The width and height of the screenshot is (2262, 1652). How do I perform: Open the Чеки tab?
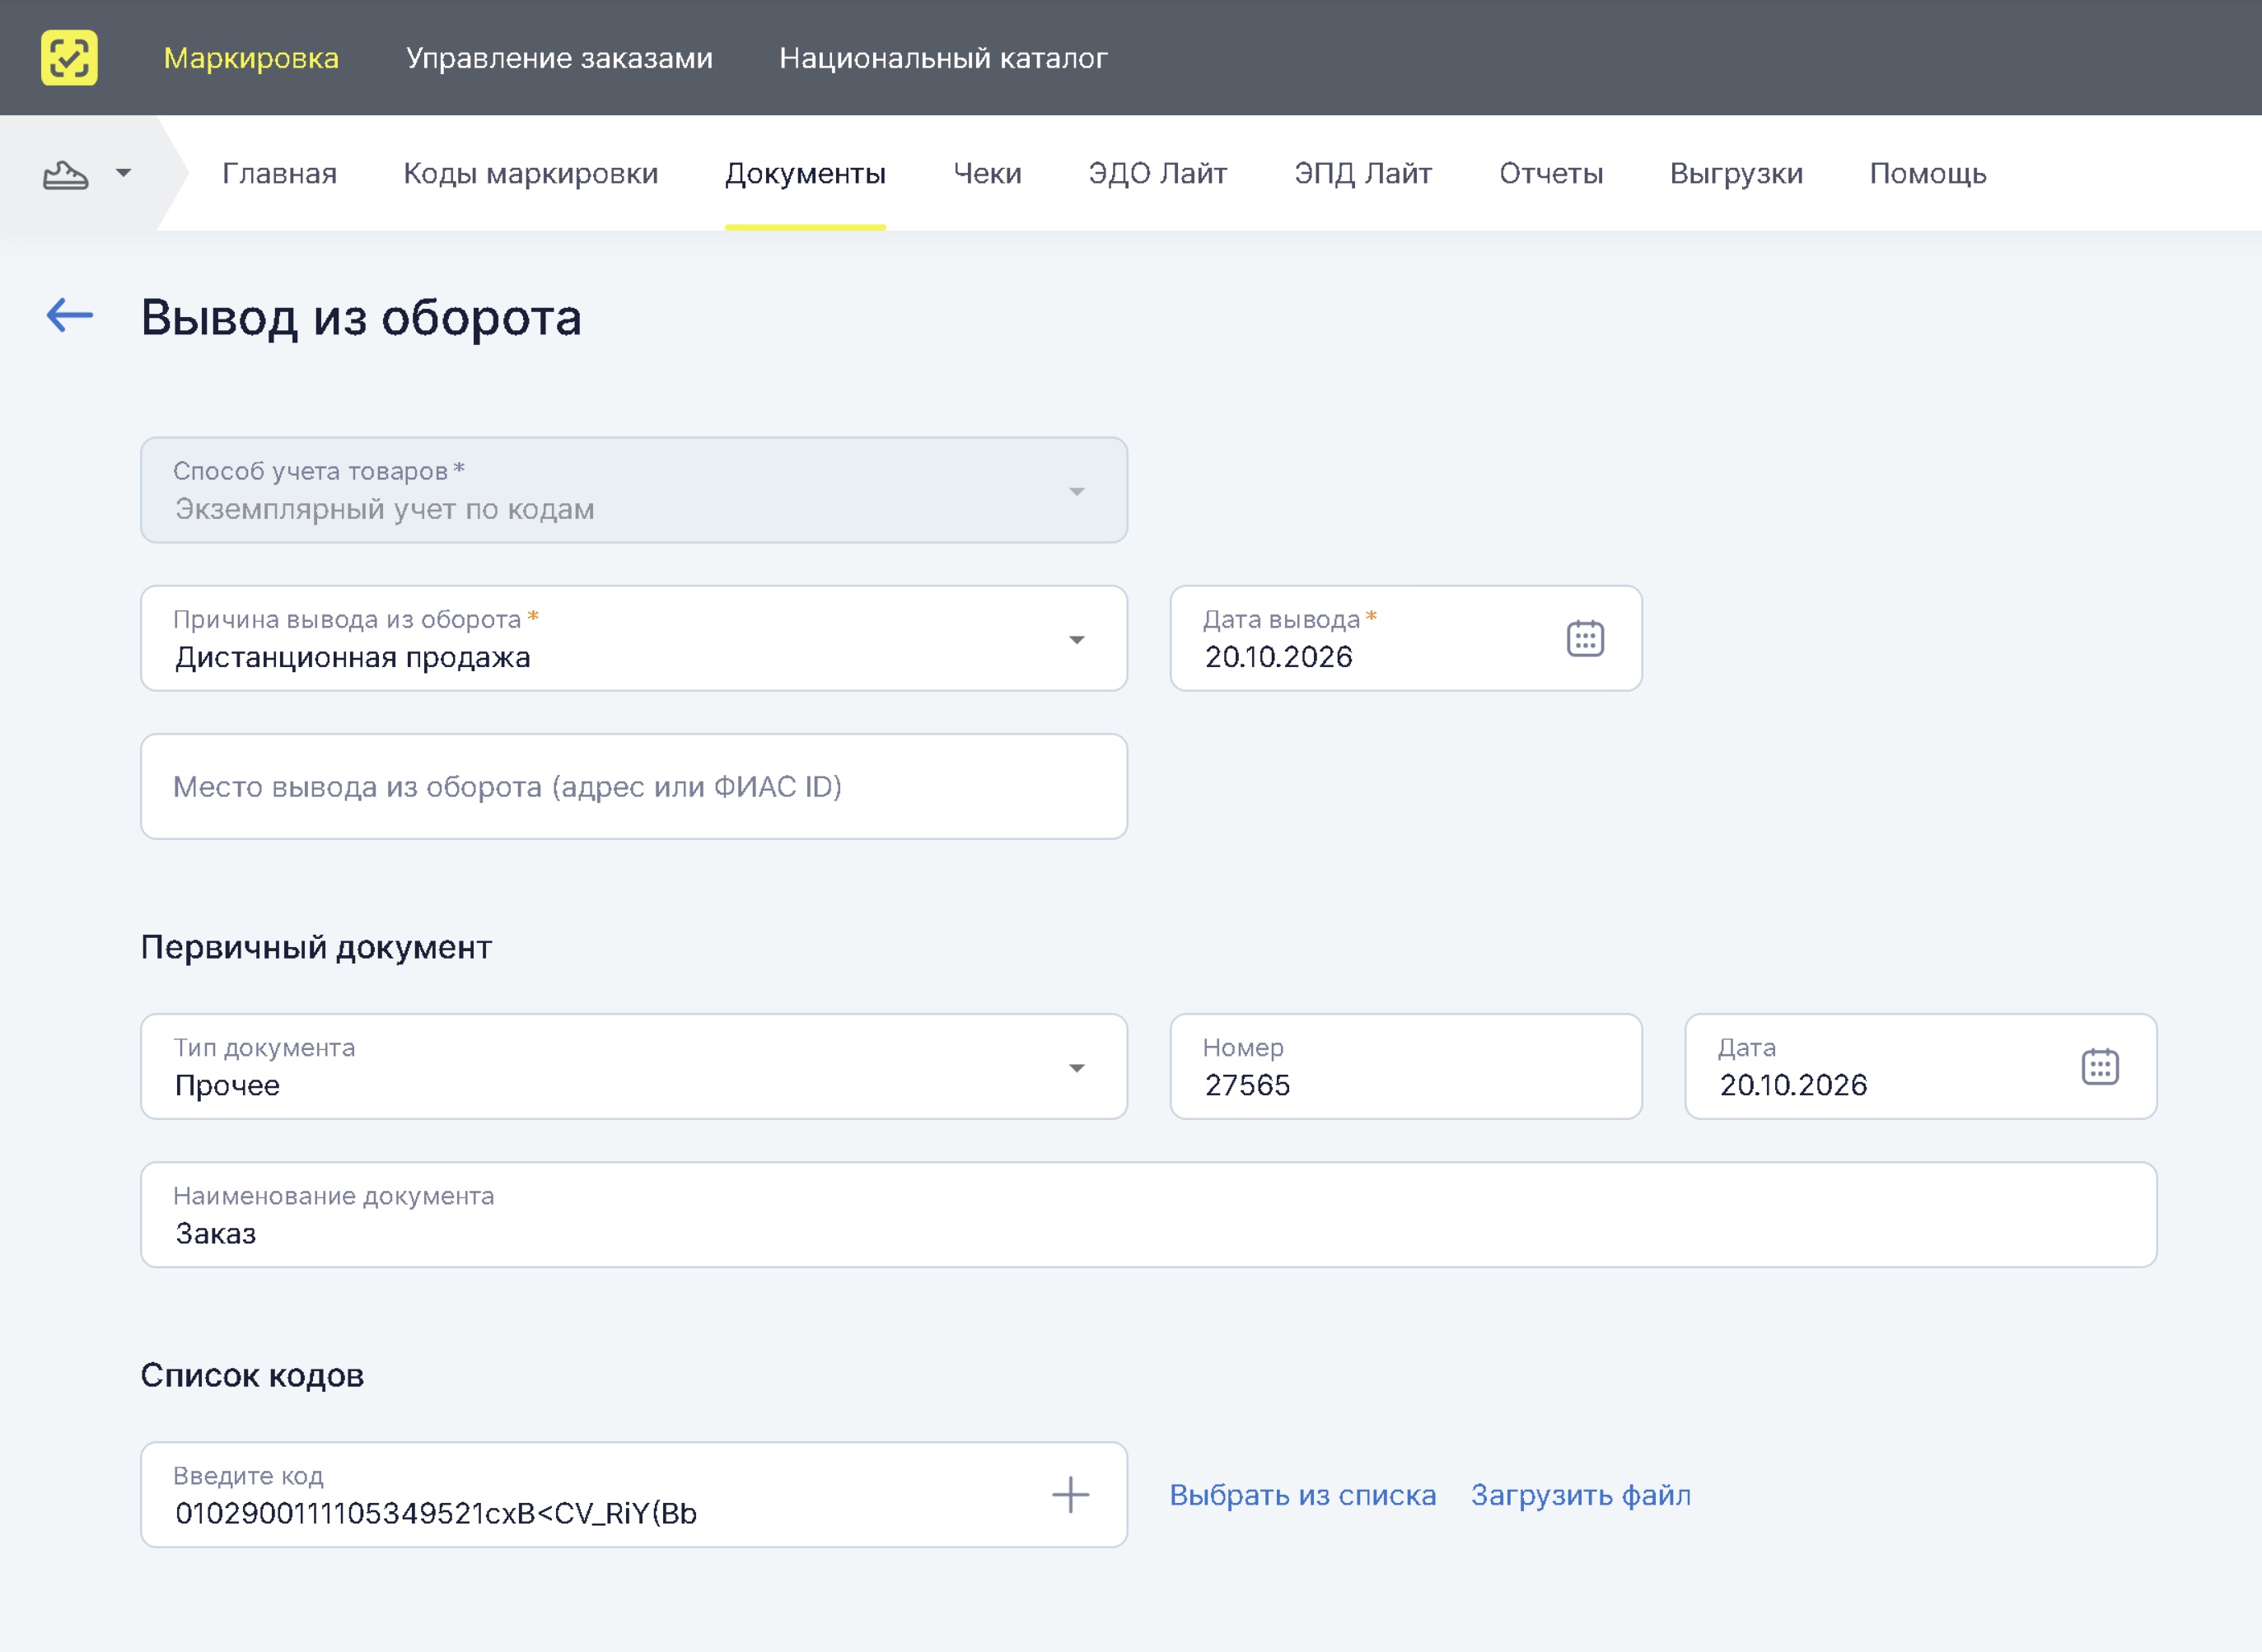[987, 174]
